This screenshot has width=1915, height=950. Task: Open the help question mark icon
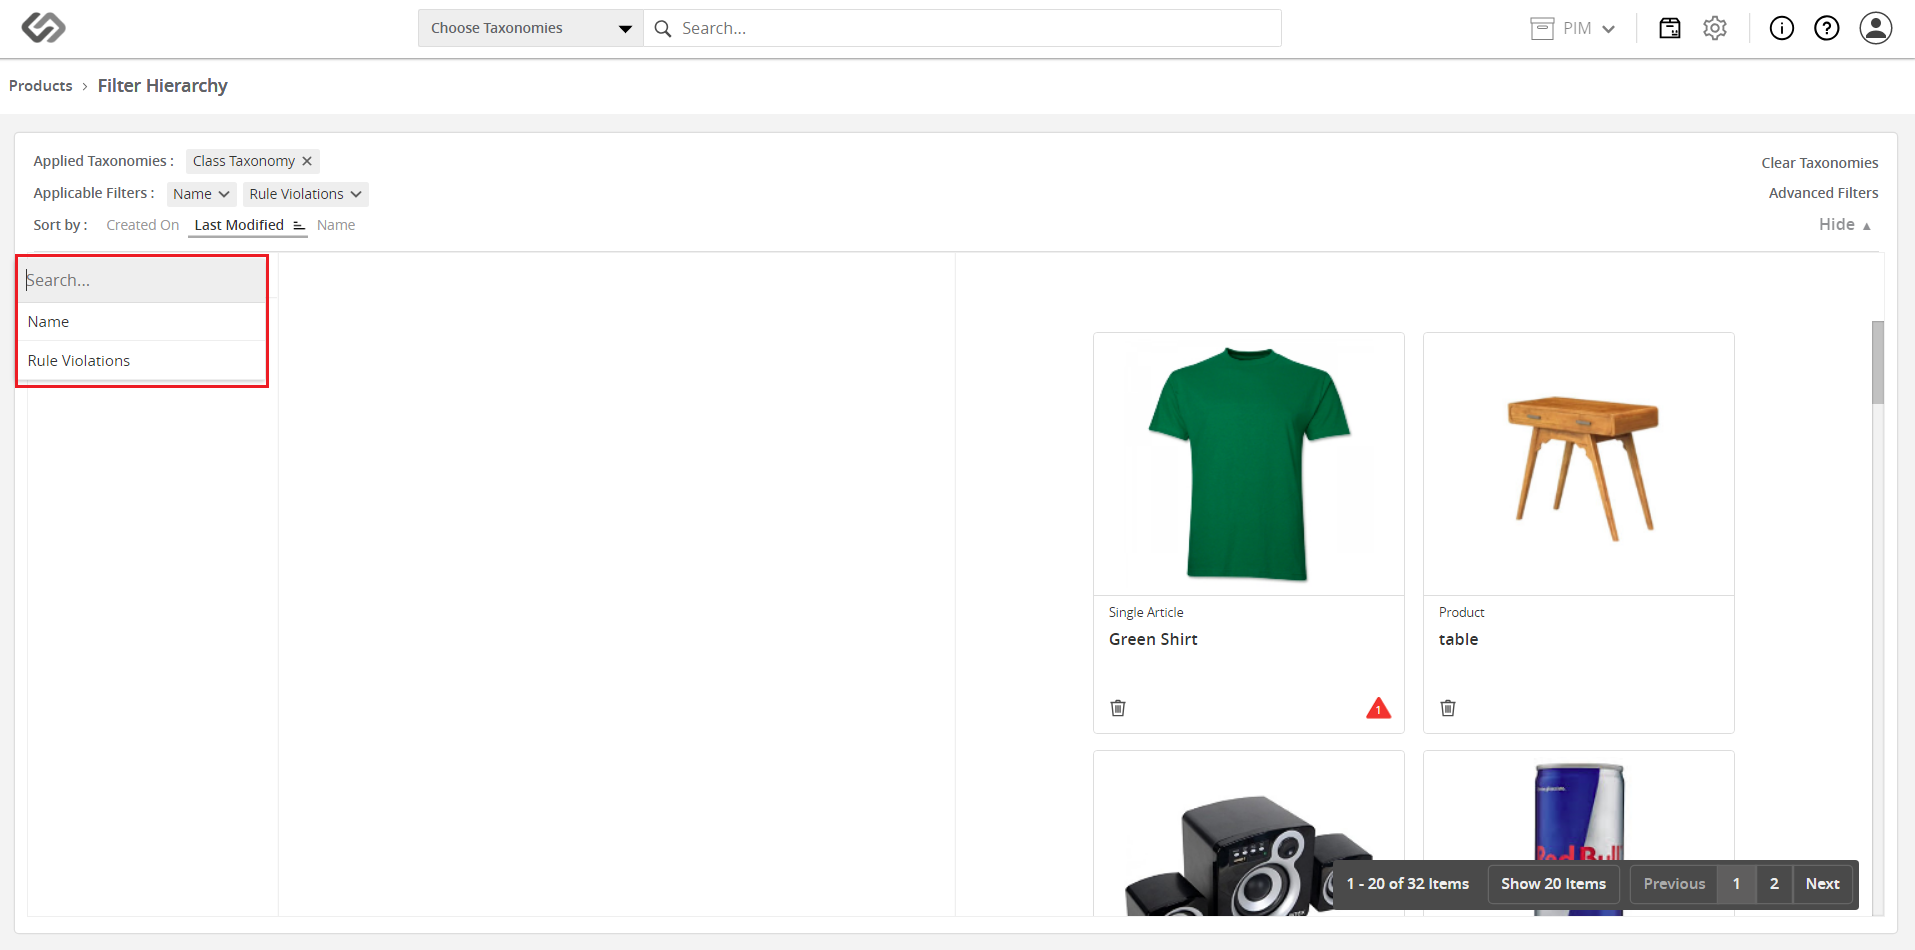[x=1826, y=28]
